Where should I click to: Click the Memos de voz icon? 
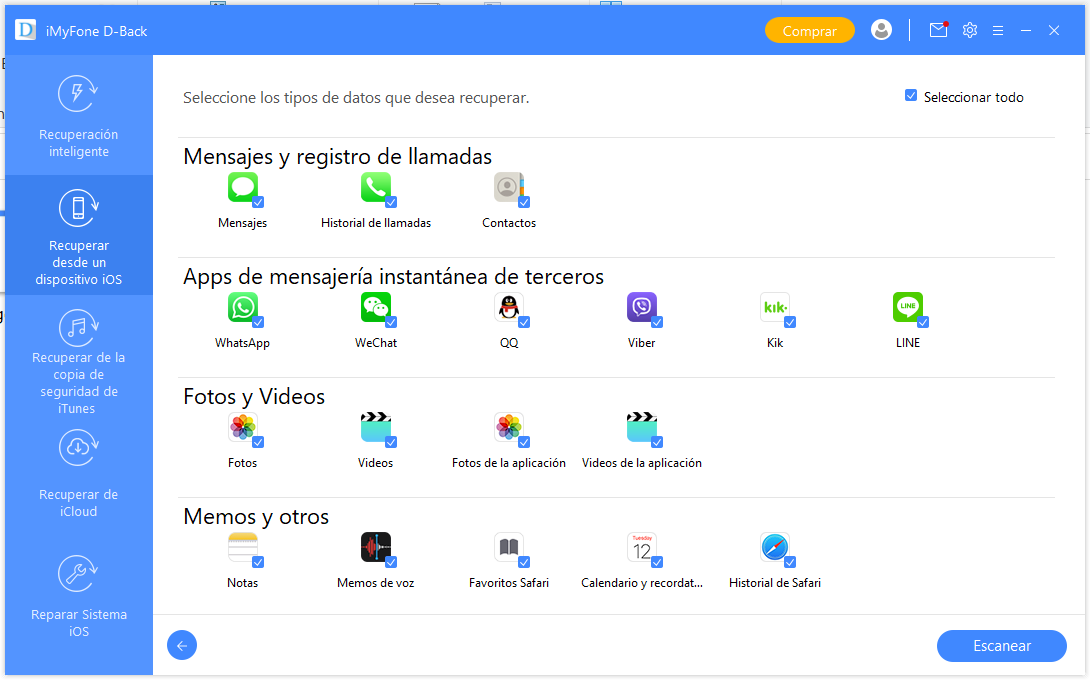click(x=375, y=547)
